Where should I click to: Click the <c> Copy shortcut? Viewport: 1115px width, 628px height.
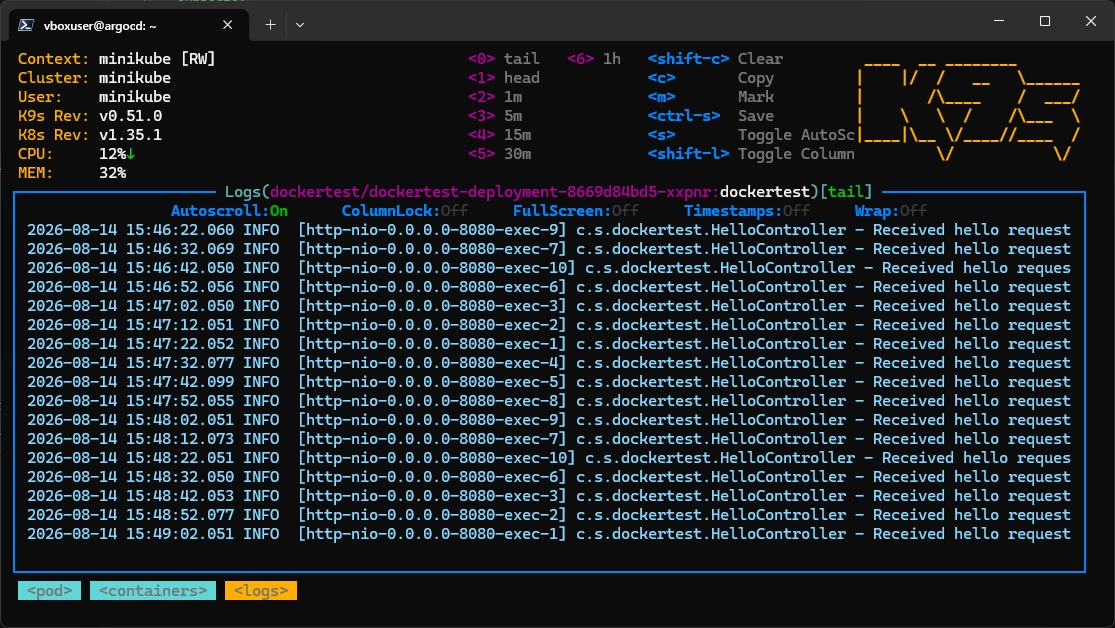coord(710,78)
